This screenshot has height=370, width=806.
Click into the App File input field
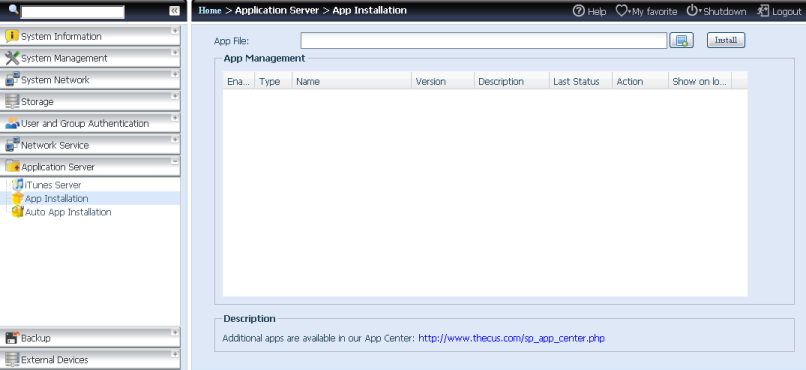(484, 40)
